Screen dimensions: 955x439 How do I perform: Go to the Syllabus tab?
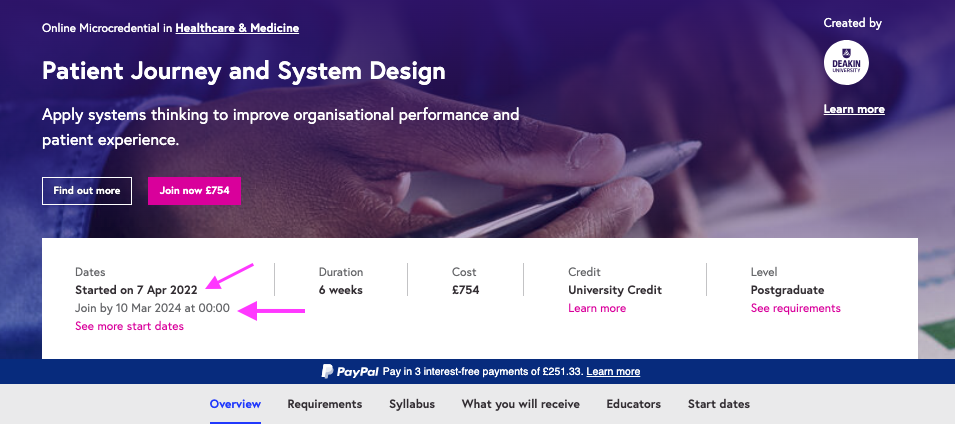(x=412, y=404)
